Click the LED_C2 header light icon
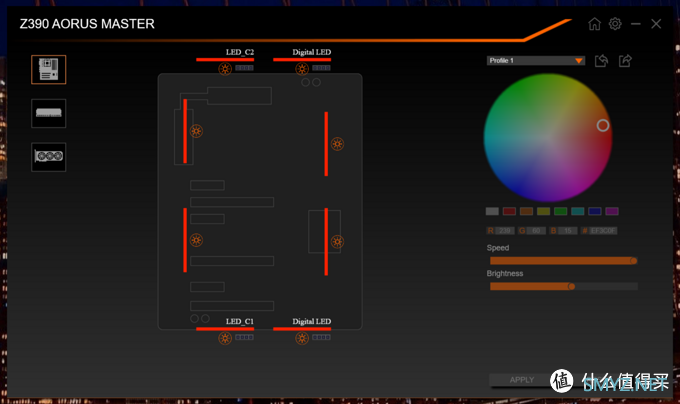This screenshot has width=680, height=404. click(x=225, y=68)
